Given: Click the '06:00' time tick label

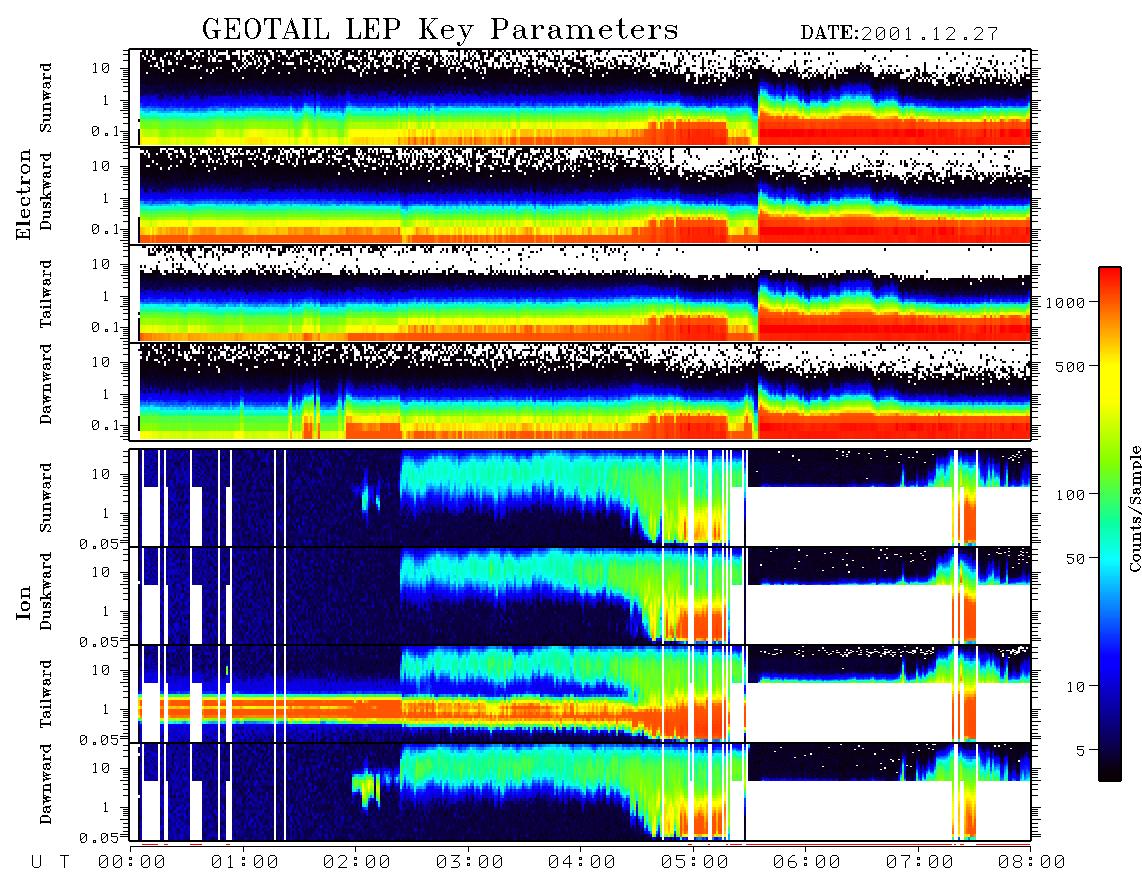Looking at the screenshot, I should point(807,863).
